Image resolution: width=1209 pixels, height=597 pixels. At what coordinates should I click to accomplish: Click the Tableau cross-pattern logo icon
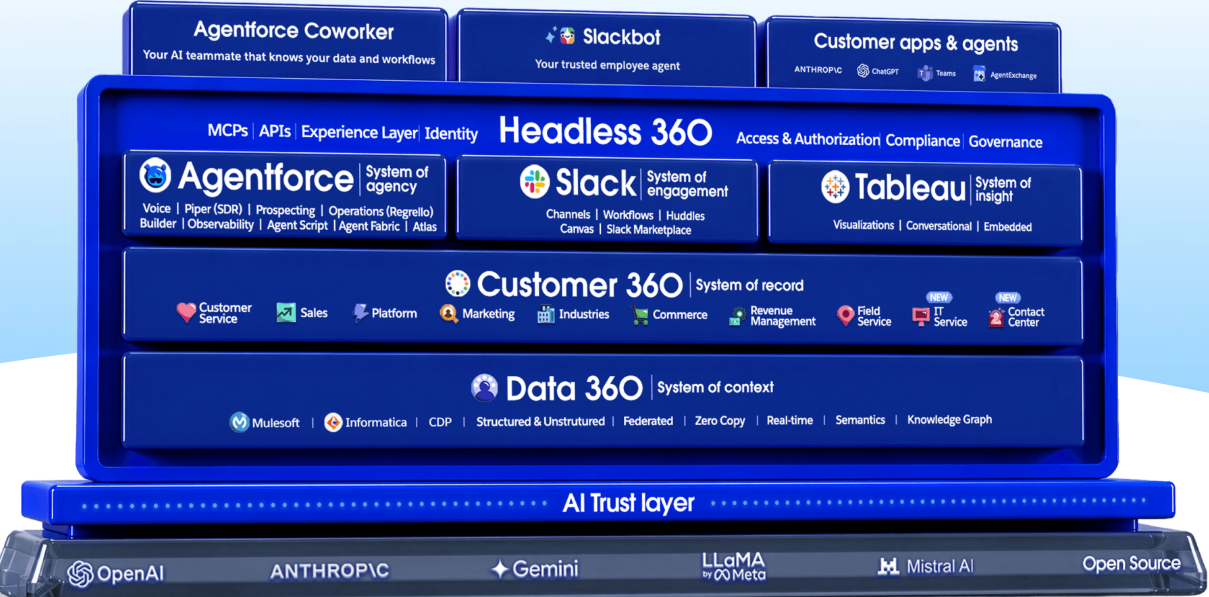835,187
